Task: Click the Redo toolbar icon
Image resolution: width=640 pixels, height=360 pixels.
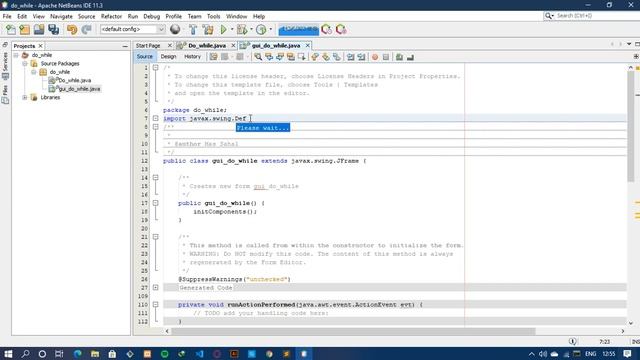Action: coord(86,29)
